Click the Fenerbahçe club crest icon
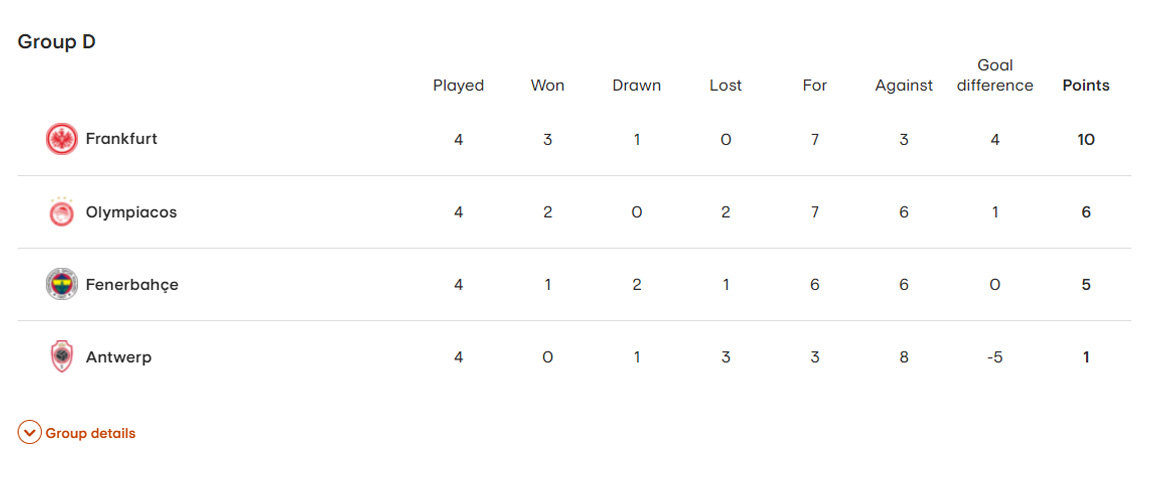 click(62, 284)
